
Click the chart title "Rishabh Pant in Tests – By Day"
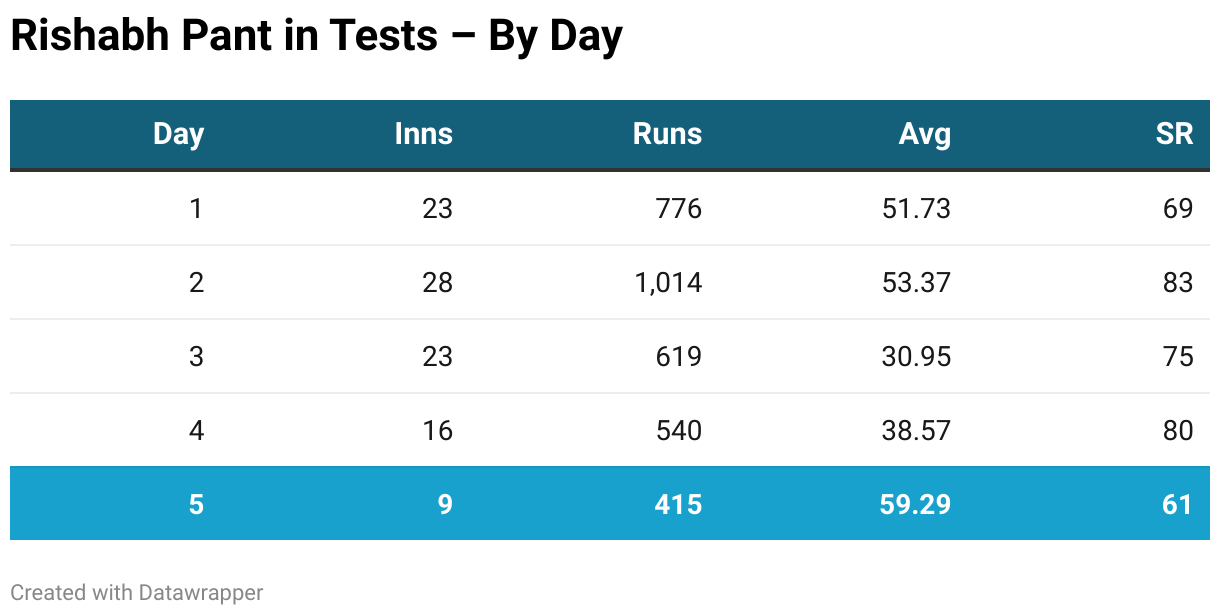[316, 37]
